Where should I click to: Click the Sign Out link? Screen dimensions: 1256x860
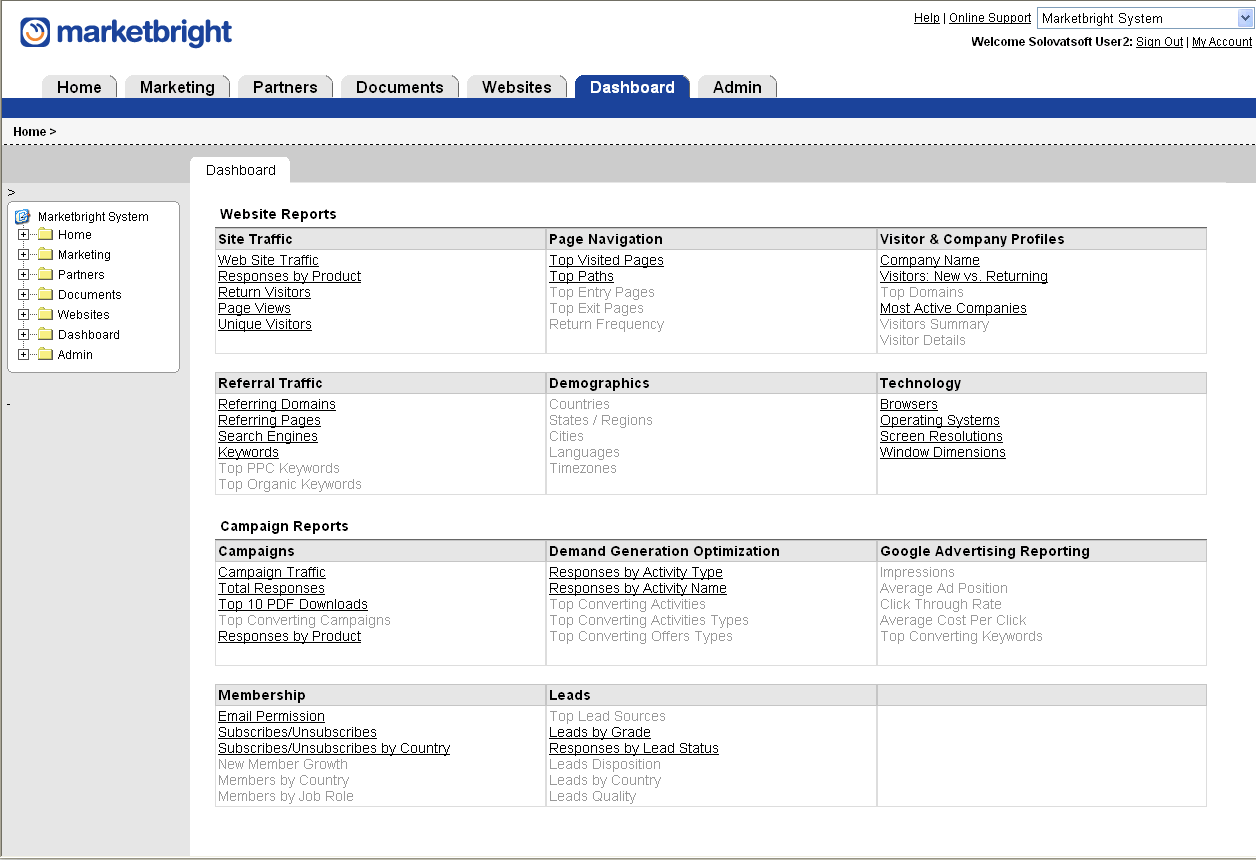[x=1159, y=42]
